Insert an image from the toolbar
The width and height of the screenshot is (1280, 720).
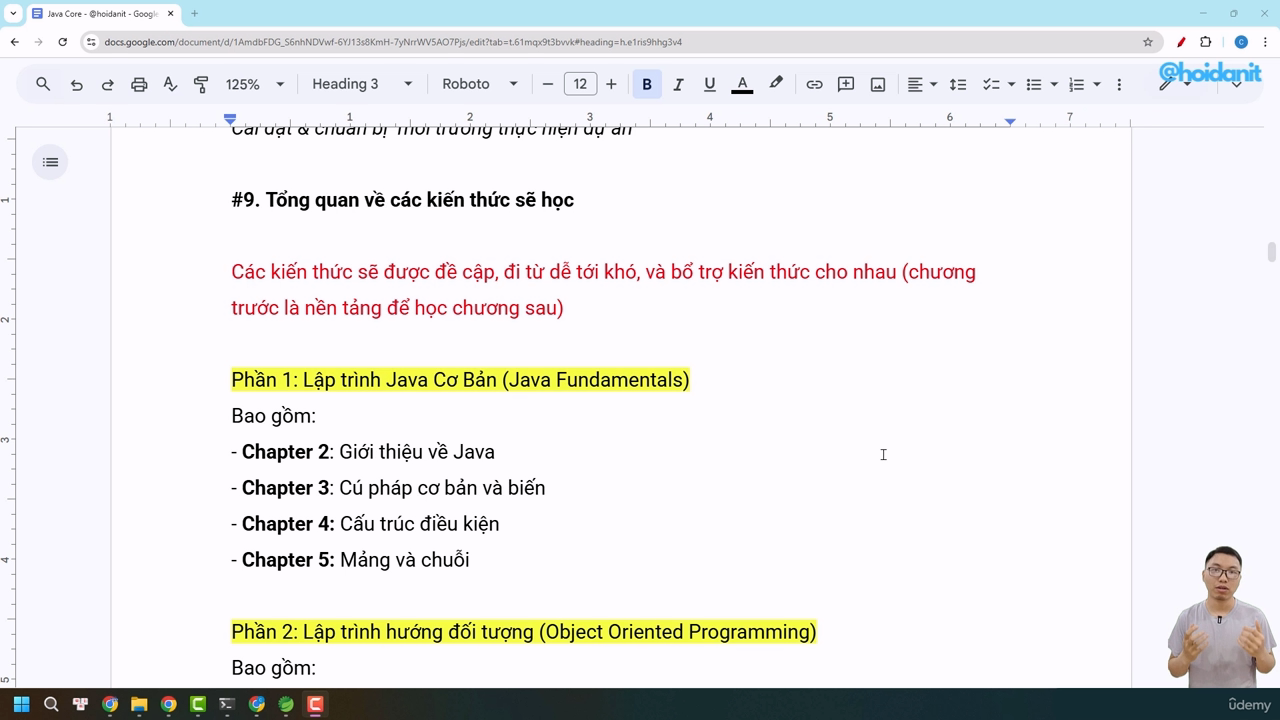[878, 84]
